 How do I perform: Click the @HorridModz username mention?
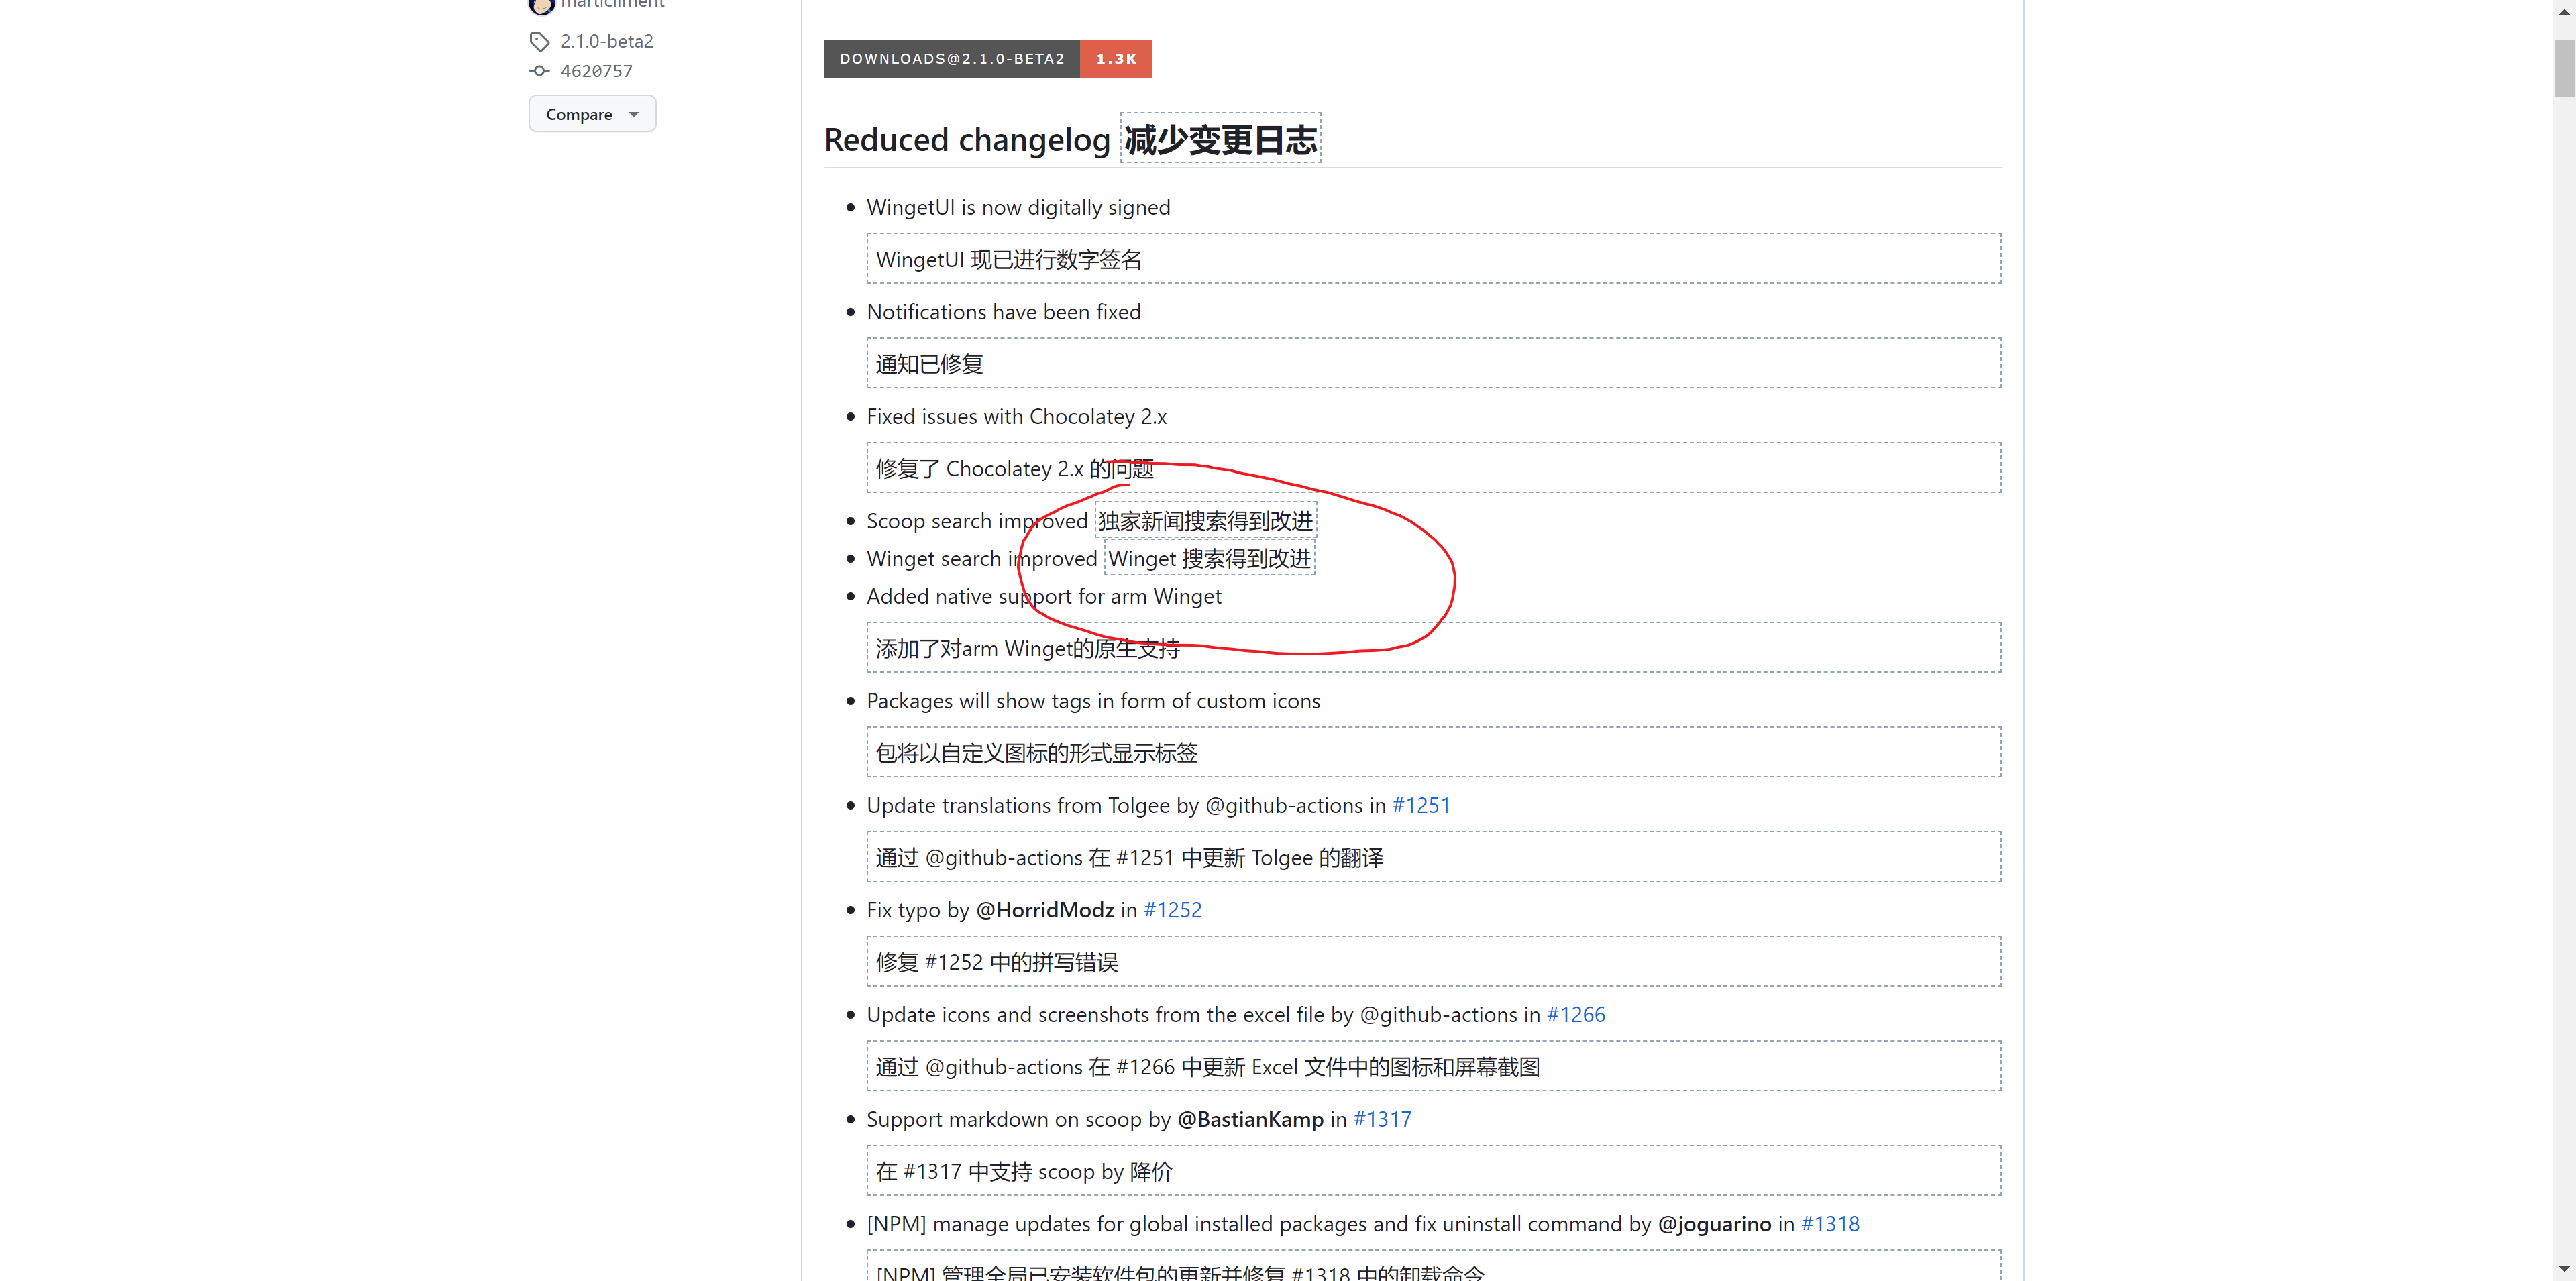1044,910
